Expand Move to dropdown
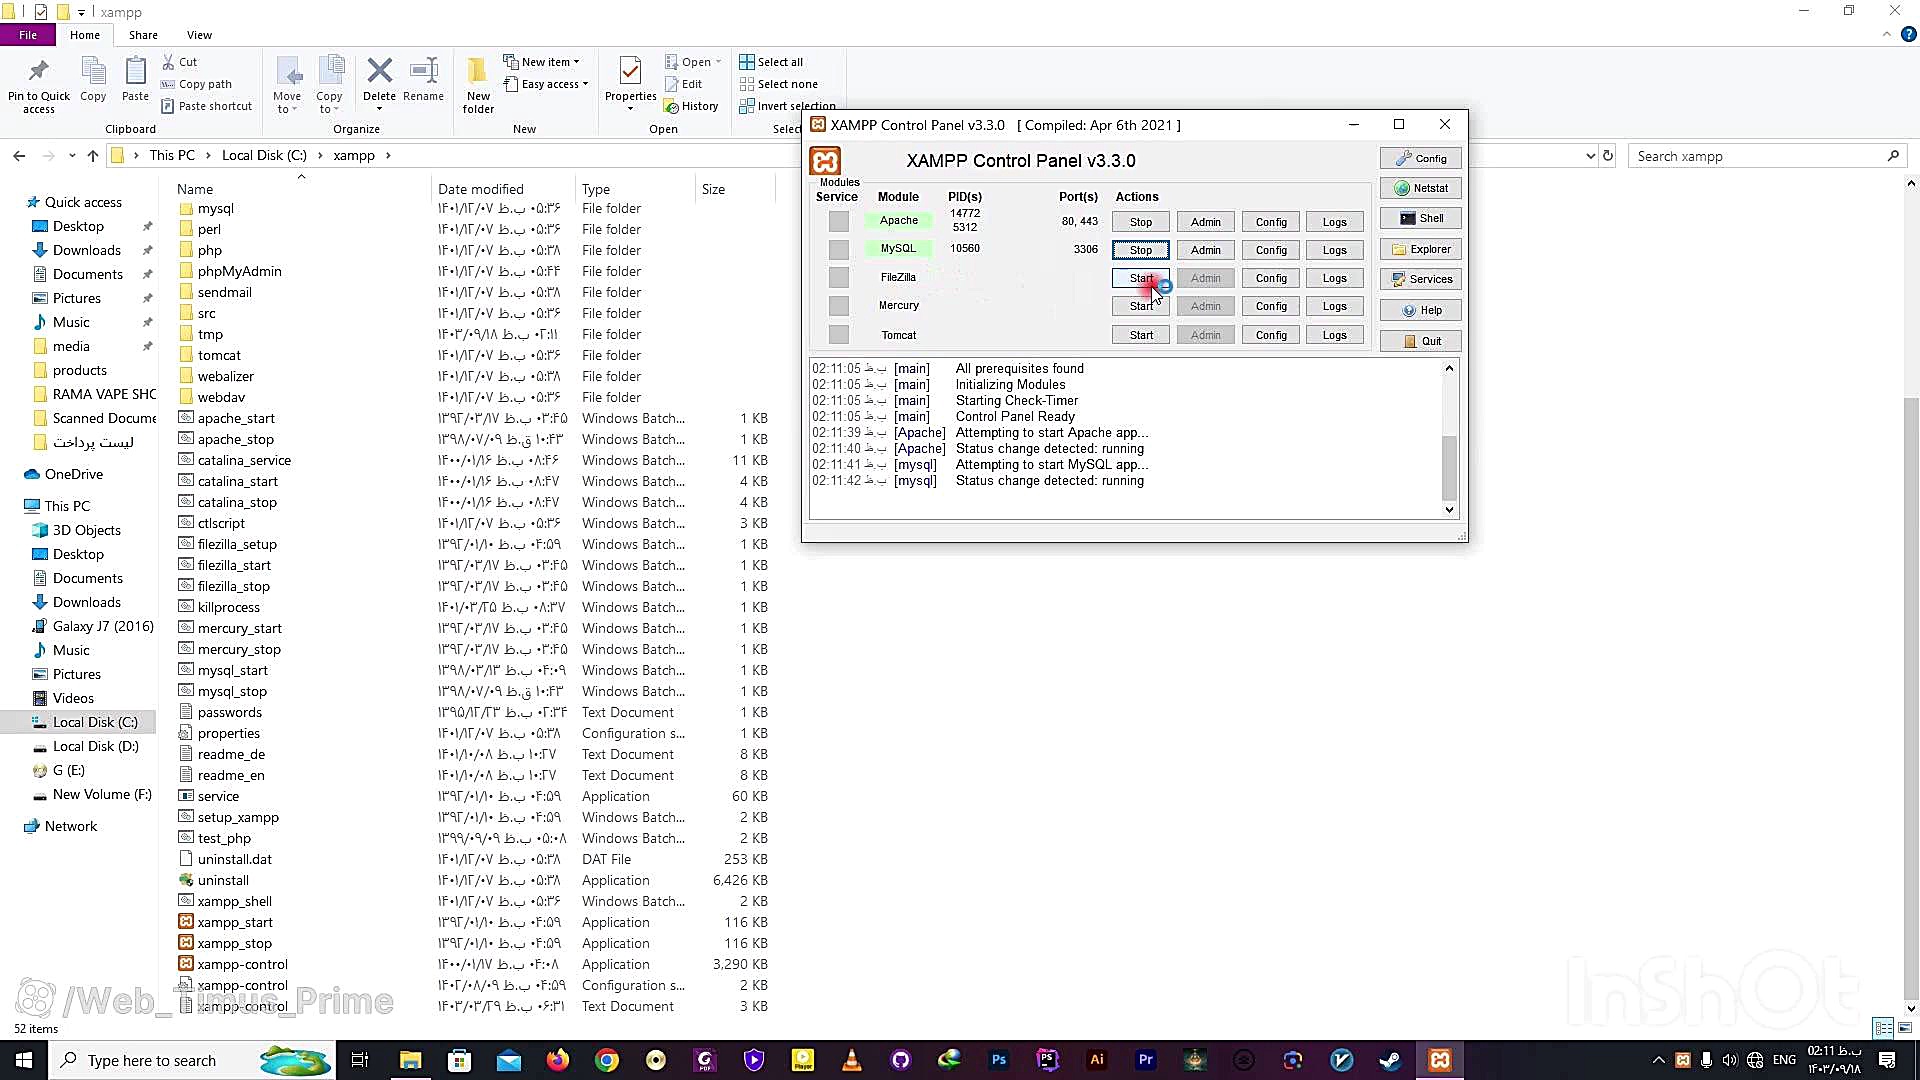Image resolution: width=1920 pixels, height=1080 pixels. 287,109
